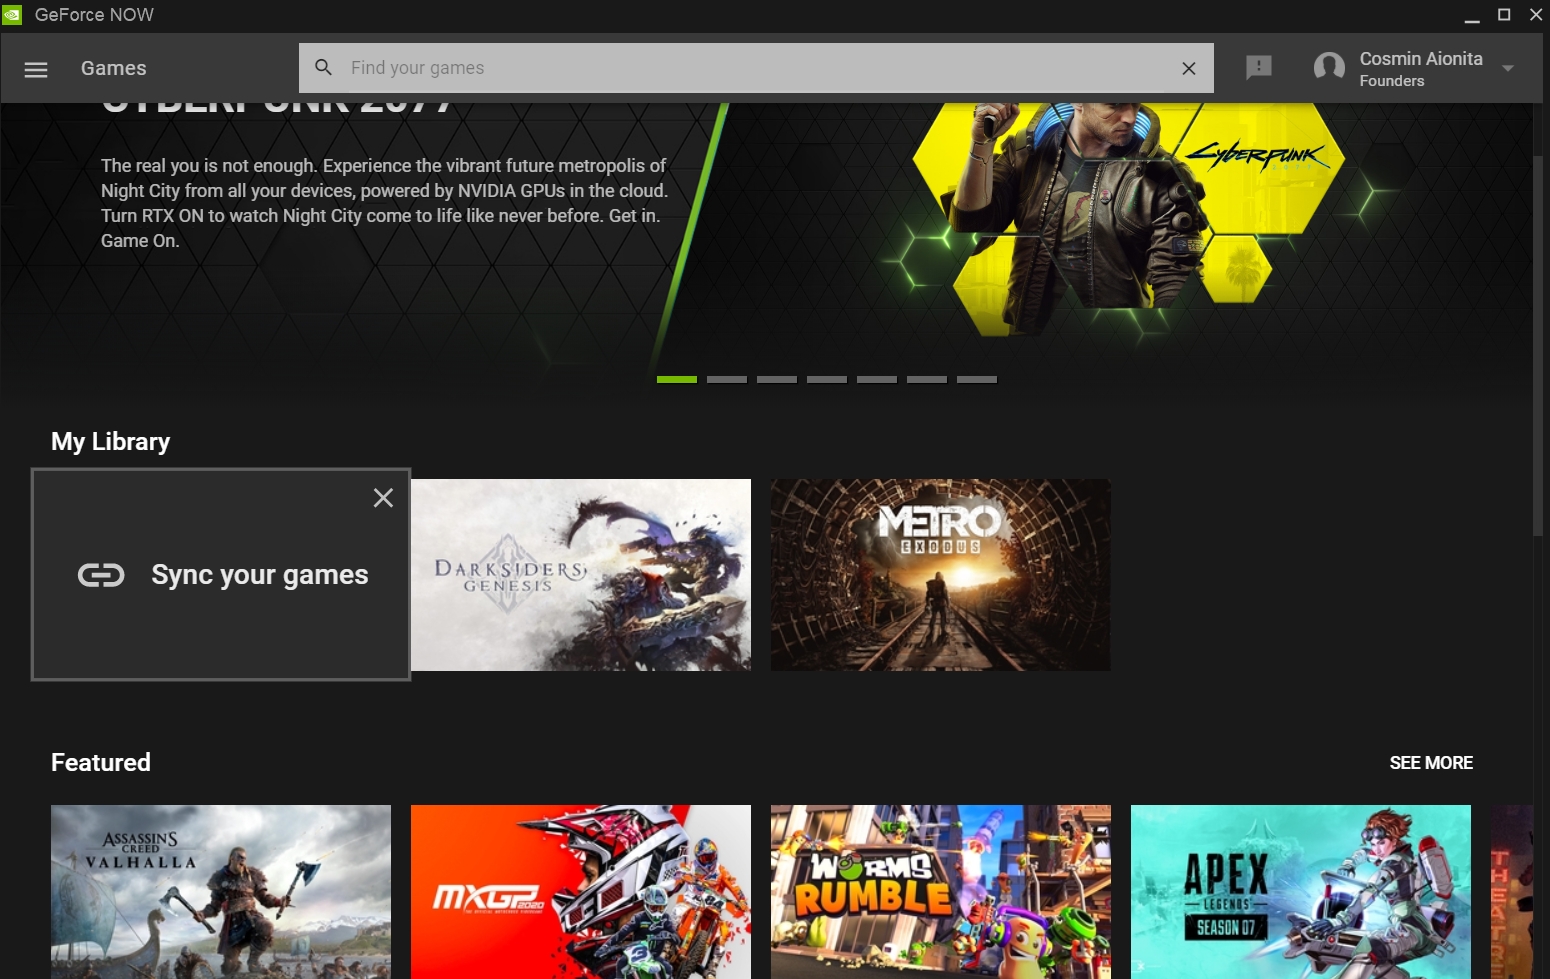Clear the search field with the X icon
Viewport: 1550px width, 979px height.
tap(1189, 68)
